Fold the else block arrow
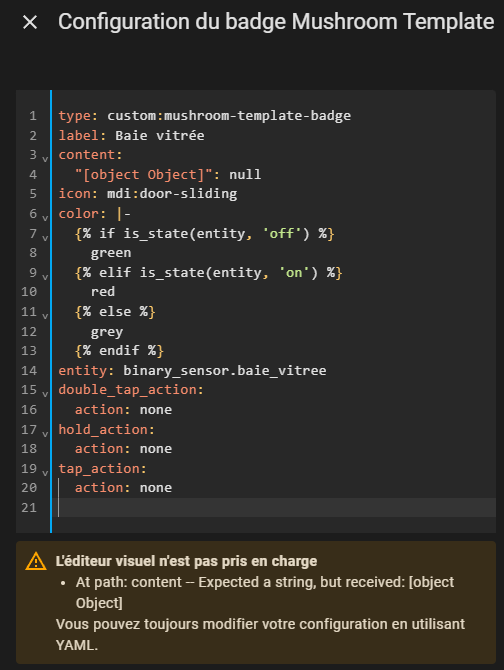The image size is (504, 670). pyautogui.click(x=45, y=315)
